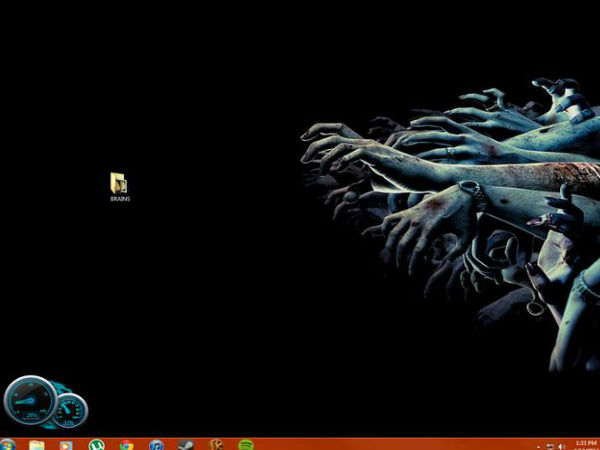
Task: Click the clock showing 1:33 PM
Action: pyautogui.click(x=584, y=444)
